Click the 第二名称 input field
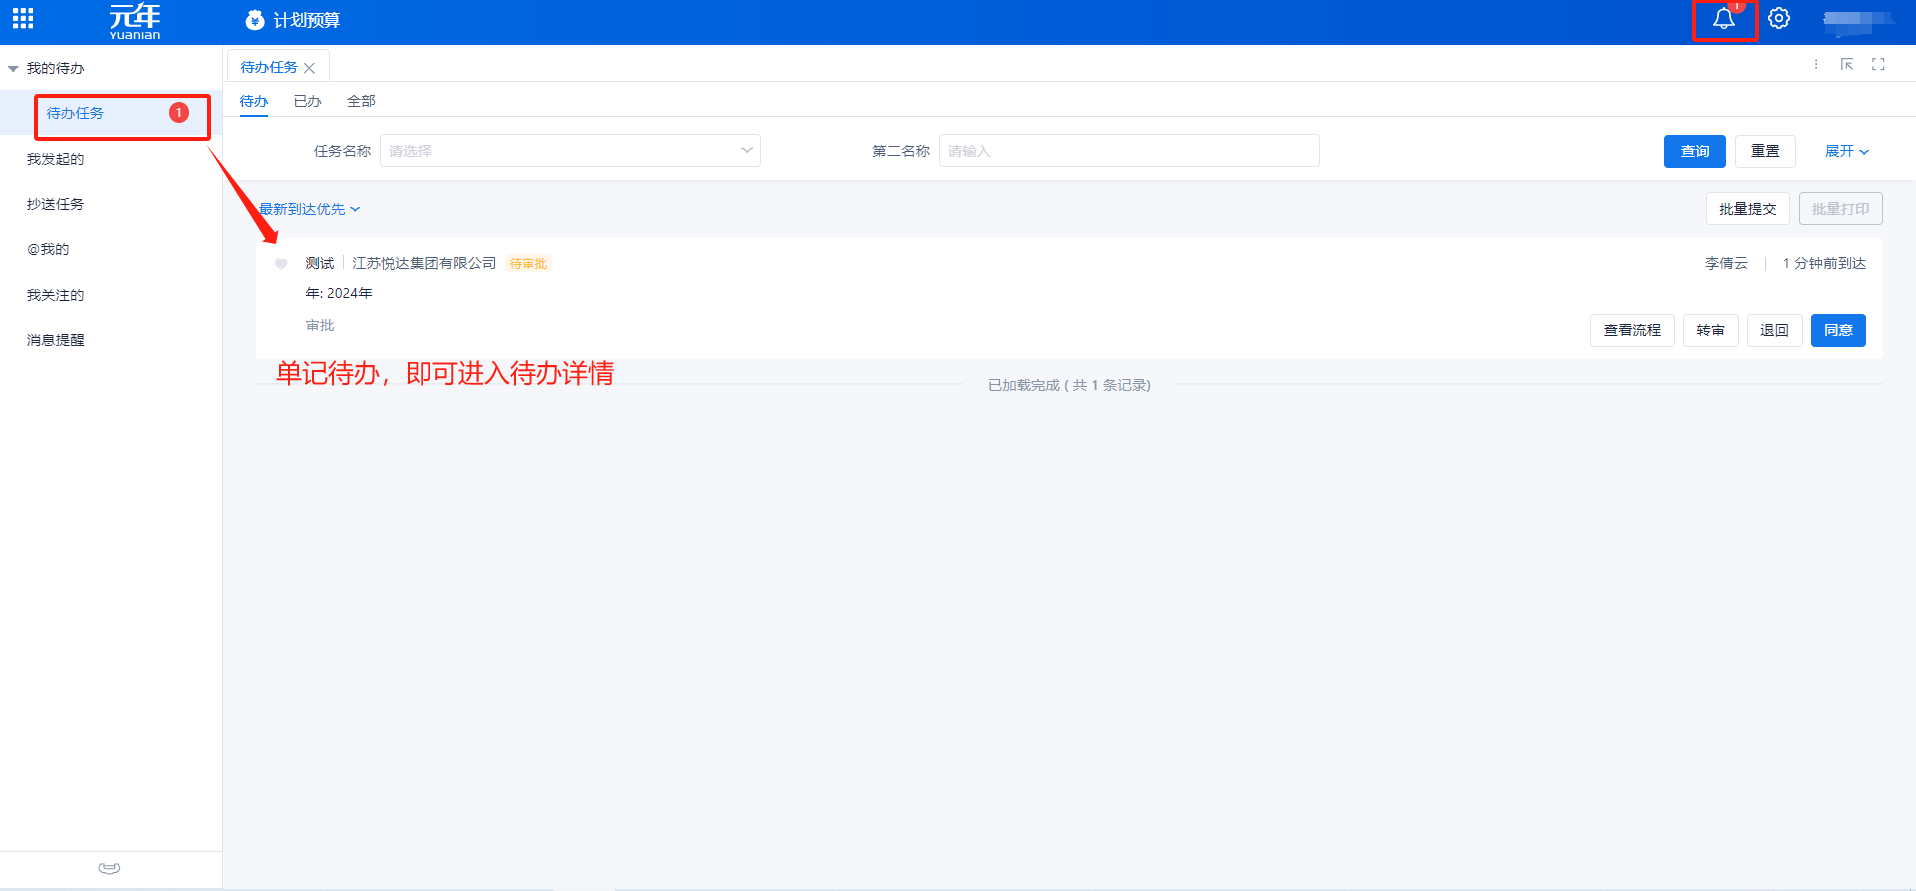1916x891 pixels. click(x=1128, y=151)
